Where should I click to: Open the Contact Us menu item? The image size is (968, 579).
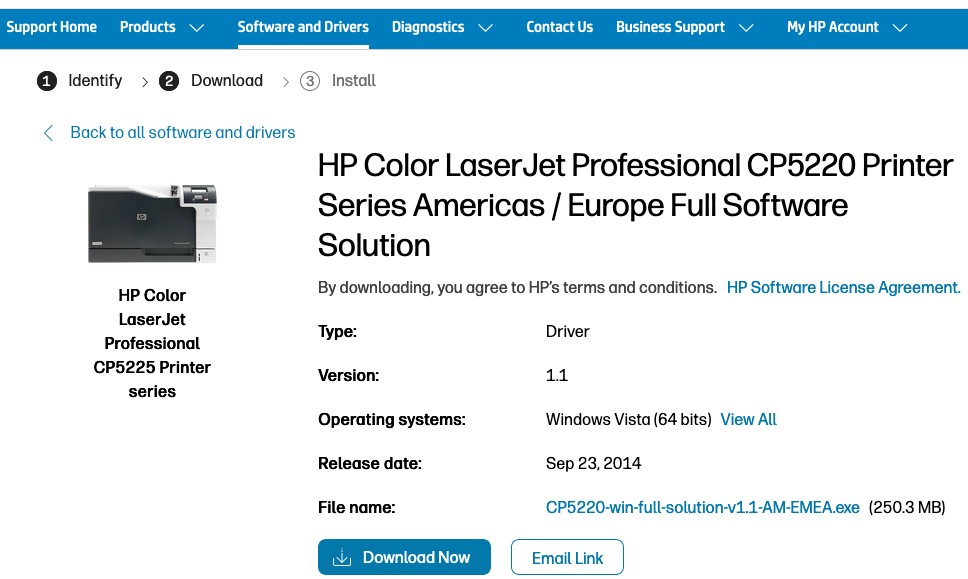[559, 27]
